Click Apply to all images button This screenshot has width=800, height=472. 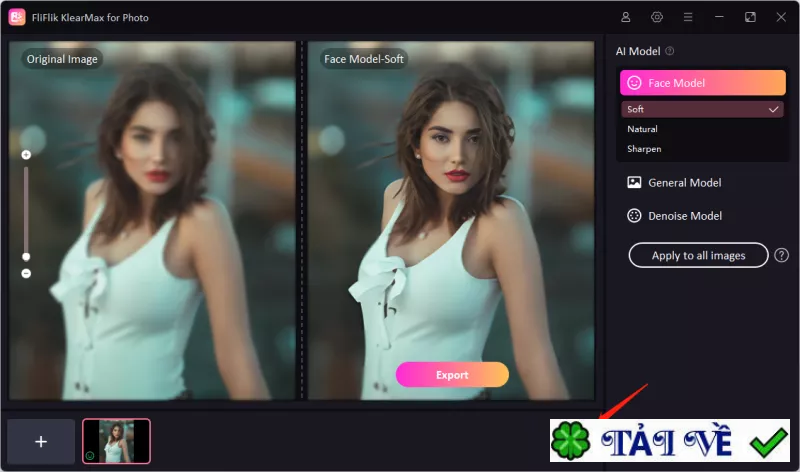click(698, 255)
